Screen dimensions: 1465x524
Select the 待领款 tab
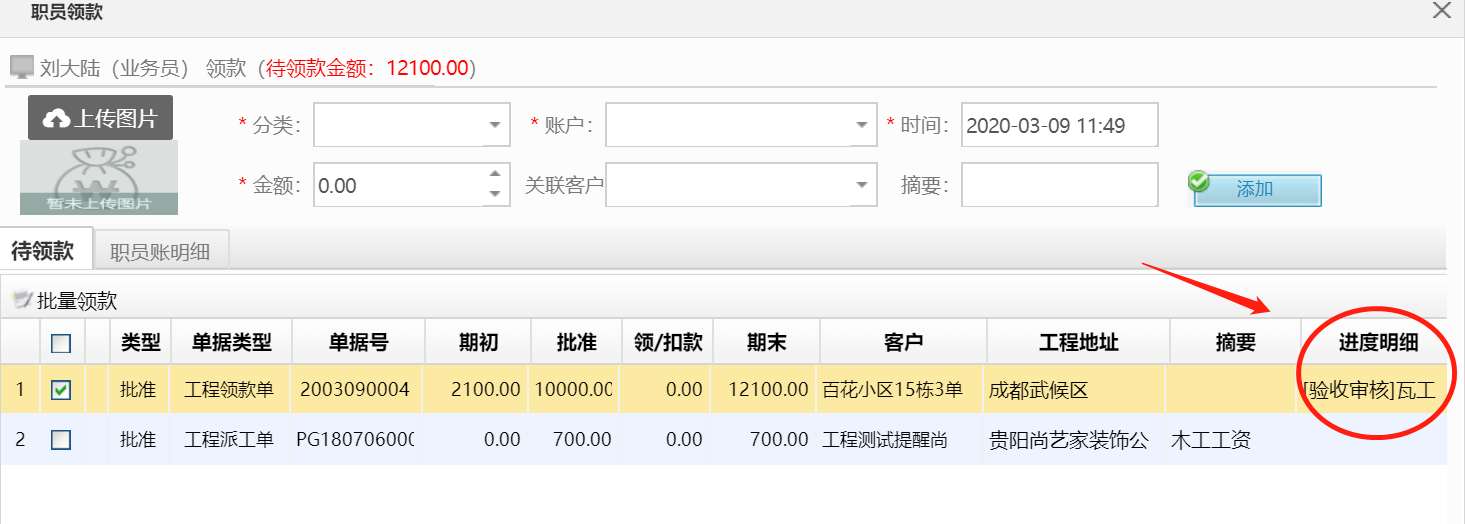coord(43,250)
